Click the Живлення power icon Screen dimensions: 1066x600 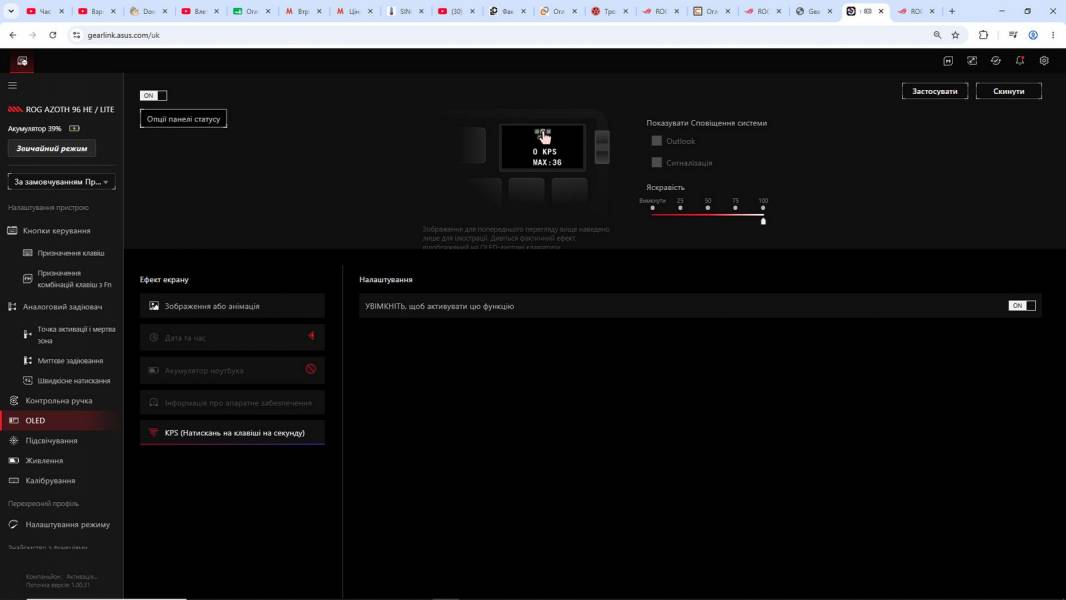[14, 460]
